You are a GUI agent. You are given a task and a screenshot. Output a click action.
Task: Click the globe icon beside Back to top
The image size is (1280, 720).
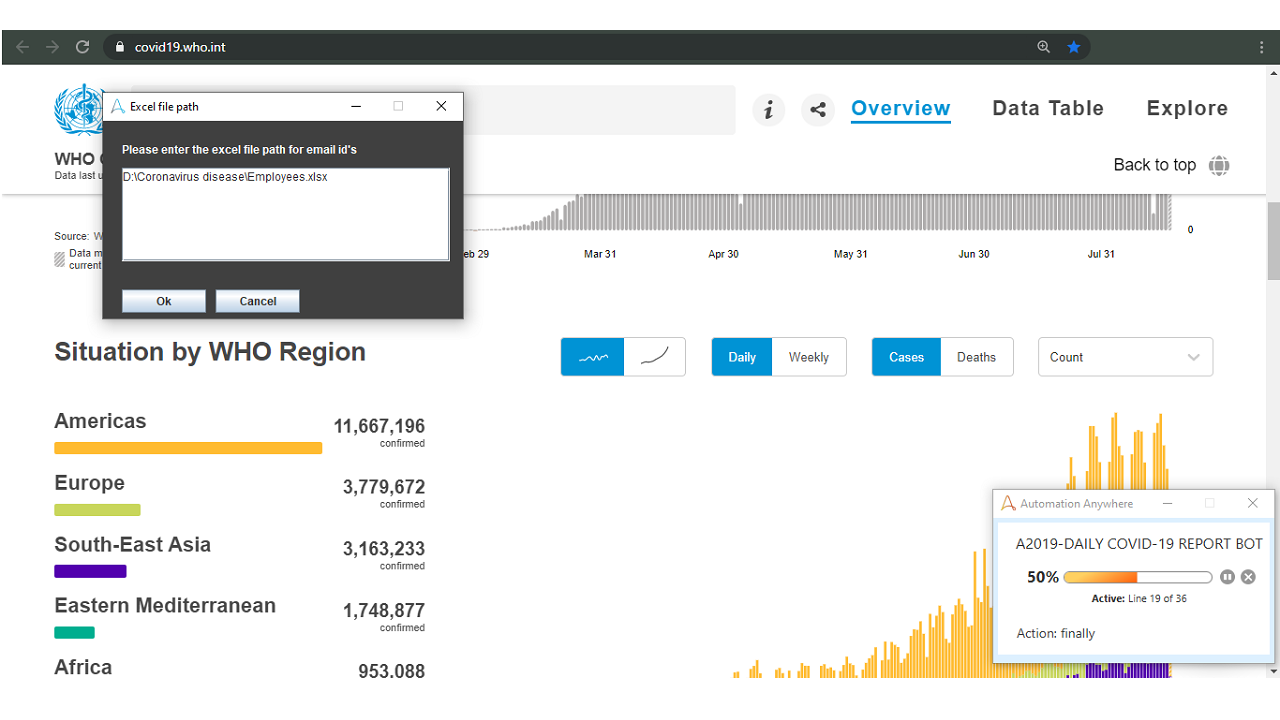(1219, 166)
